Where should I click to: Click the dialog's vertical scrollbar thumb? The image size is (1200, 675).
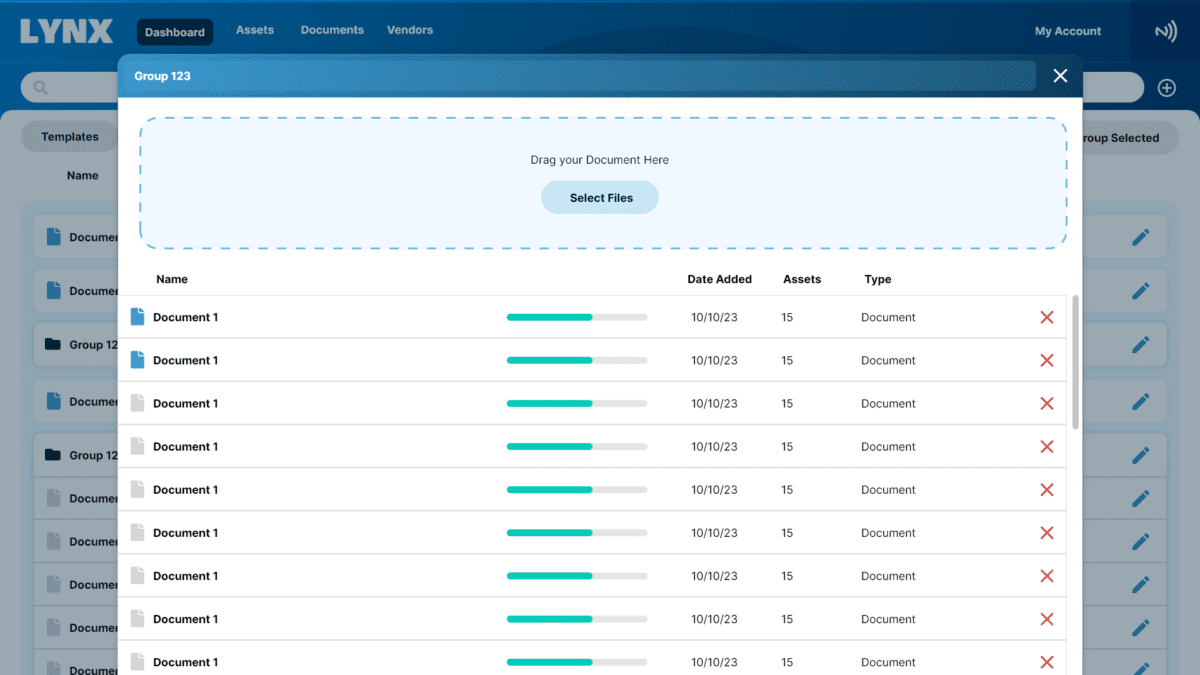1075,360
